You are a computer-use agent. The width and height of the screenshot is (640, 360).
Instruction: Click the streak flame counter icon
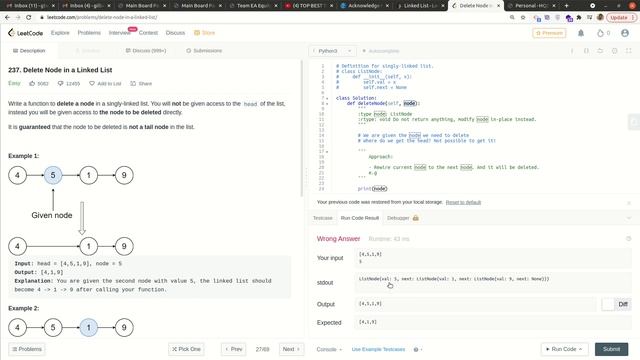point(600,33)
